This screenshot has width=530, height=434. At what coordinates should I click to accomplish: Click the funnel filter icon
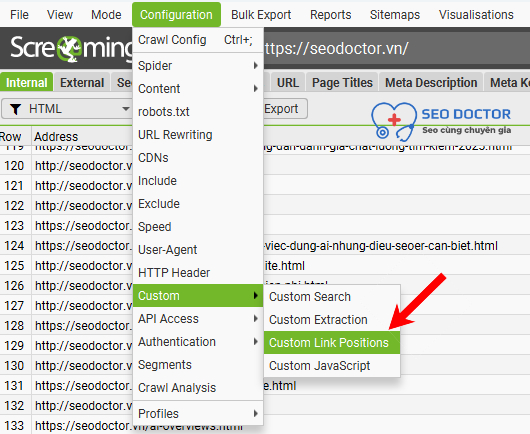(15, 109)
